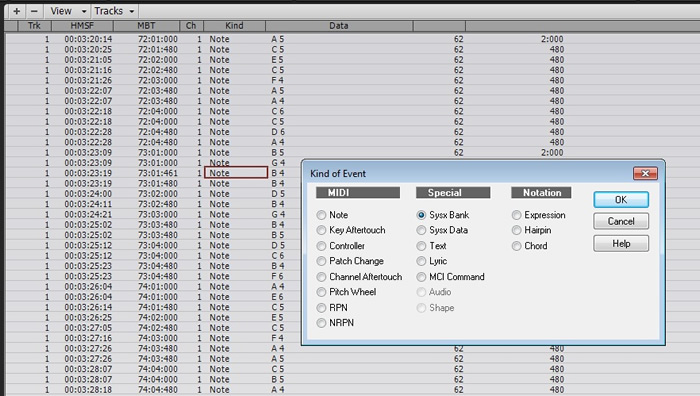Image resolution: width=700 pixels, height=396 pixels.
Task: Click MBT value 74:02:480
Action: point(157,328)
